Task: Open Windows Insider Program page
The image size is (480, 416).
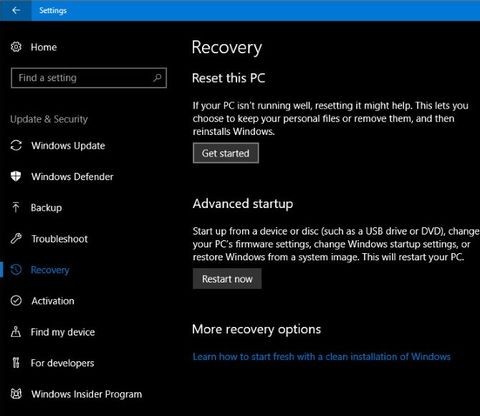Action: point(87,394)
